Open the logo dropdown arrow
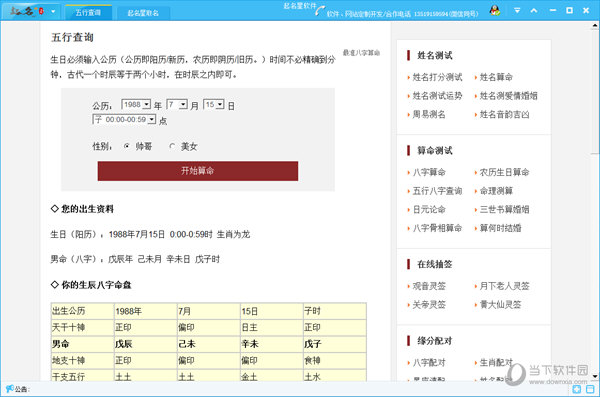Screen dimensions: 600x397 click(53, 11)
